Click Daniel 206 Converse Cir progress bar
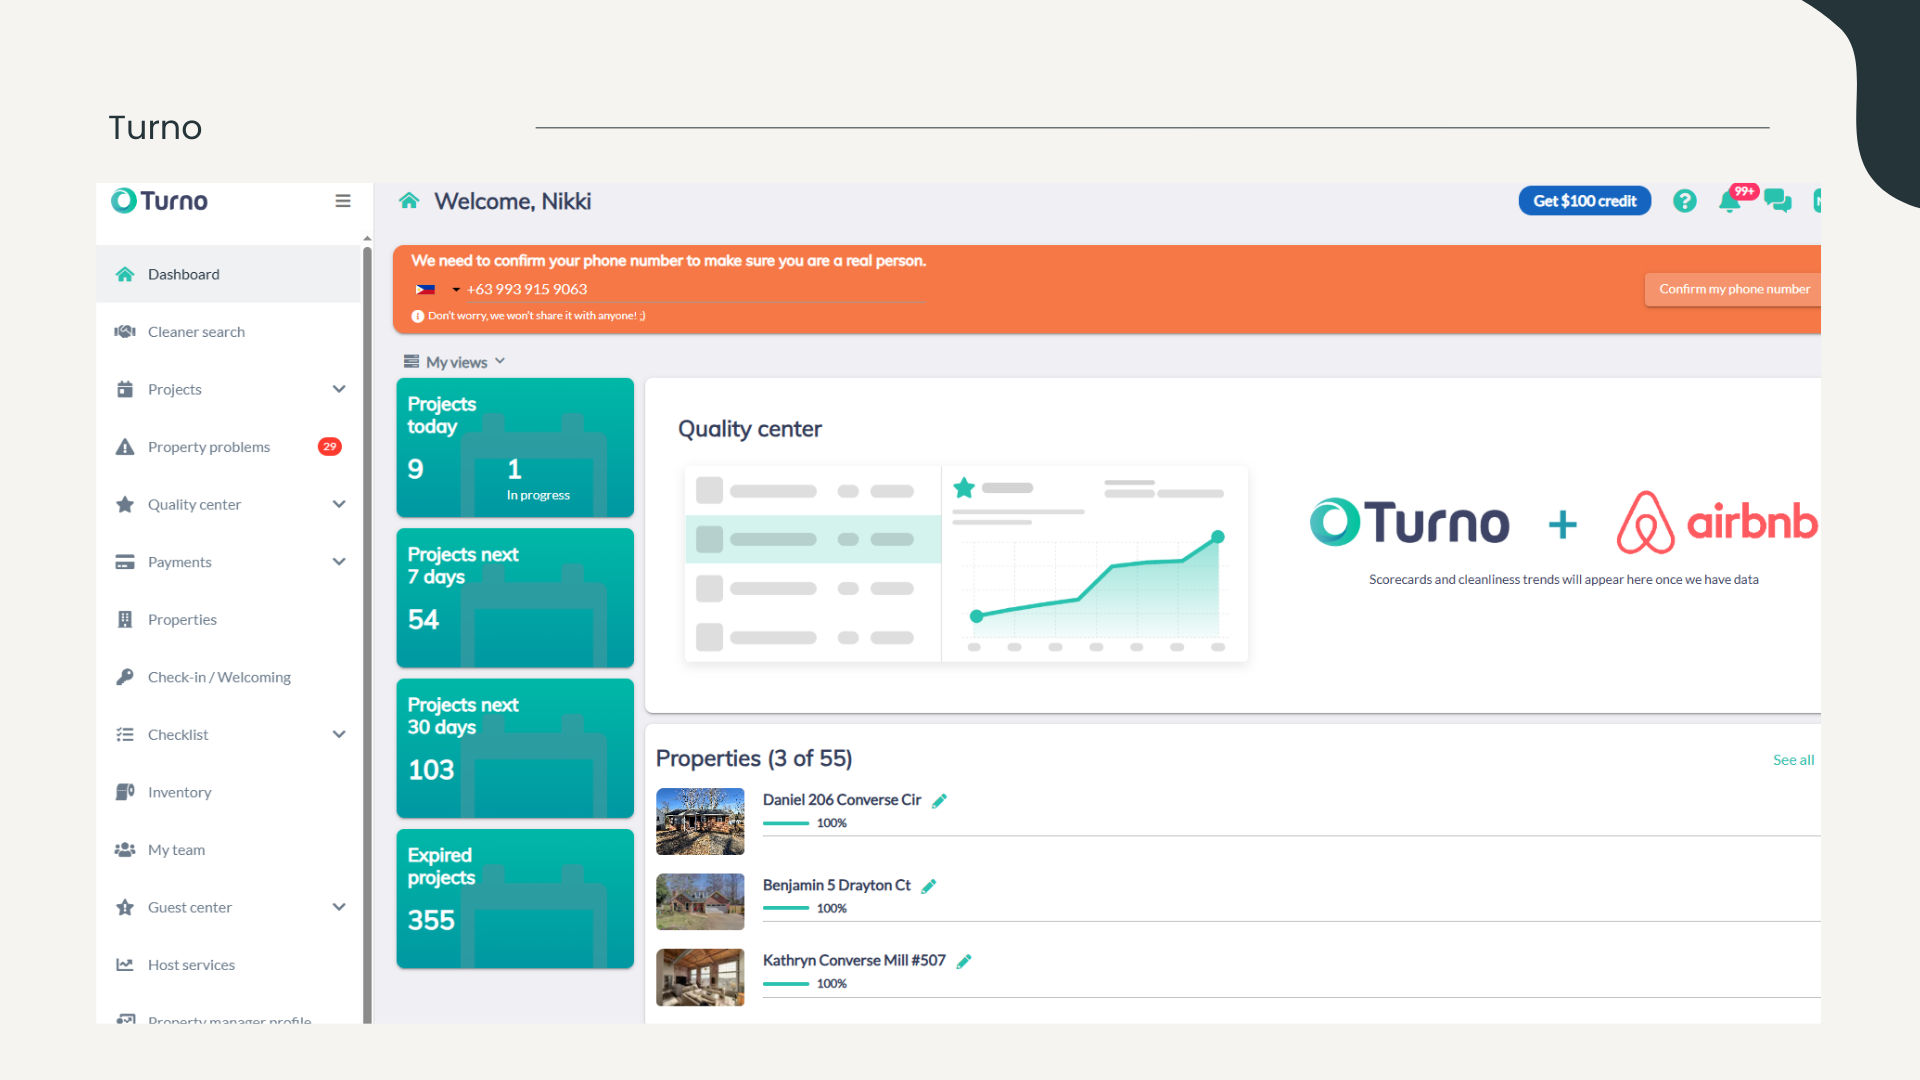 click(786, 823)
